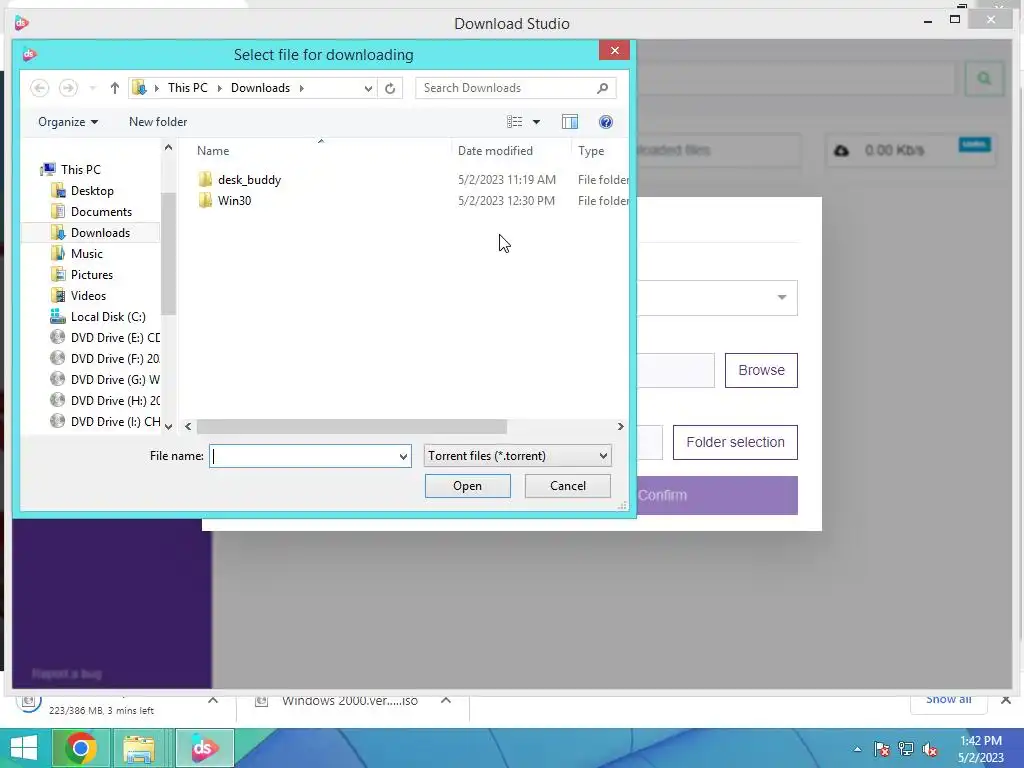Open help with the question mark icon
Viewport: 1024px width, 768px height.
point(605,122)
